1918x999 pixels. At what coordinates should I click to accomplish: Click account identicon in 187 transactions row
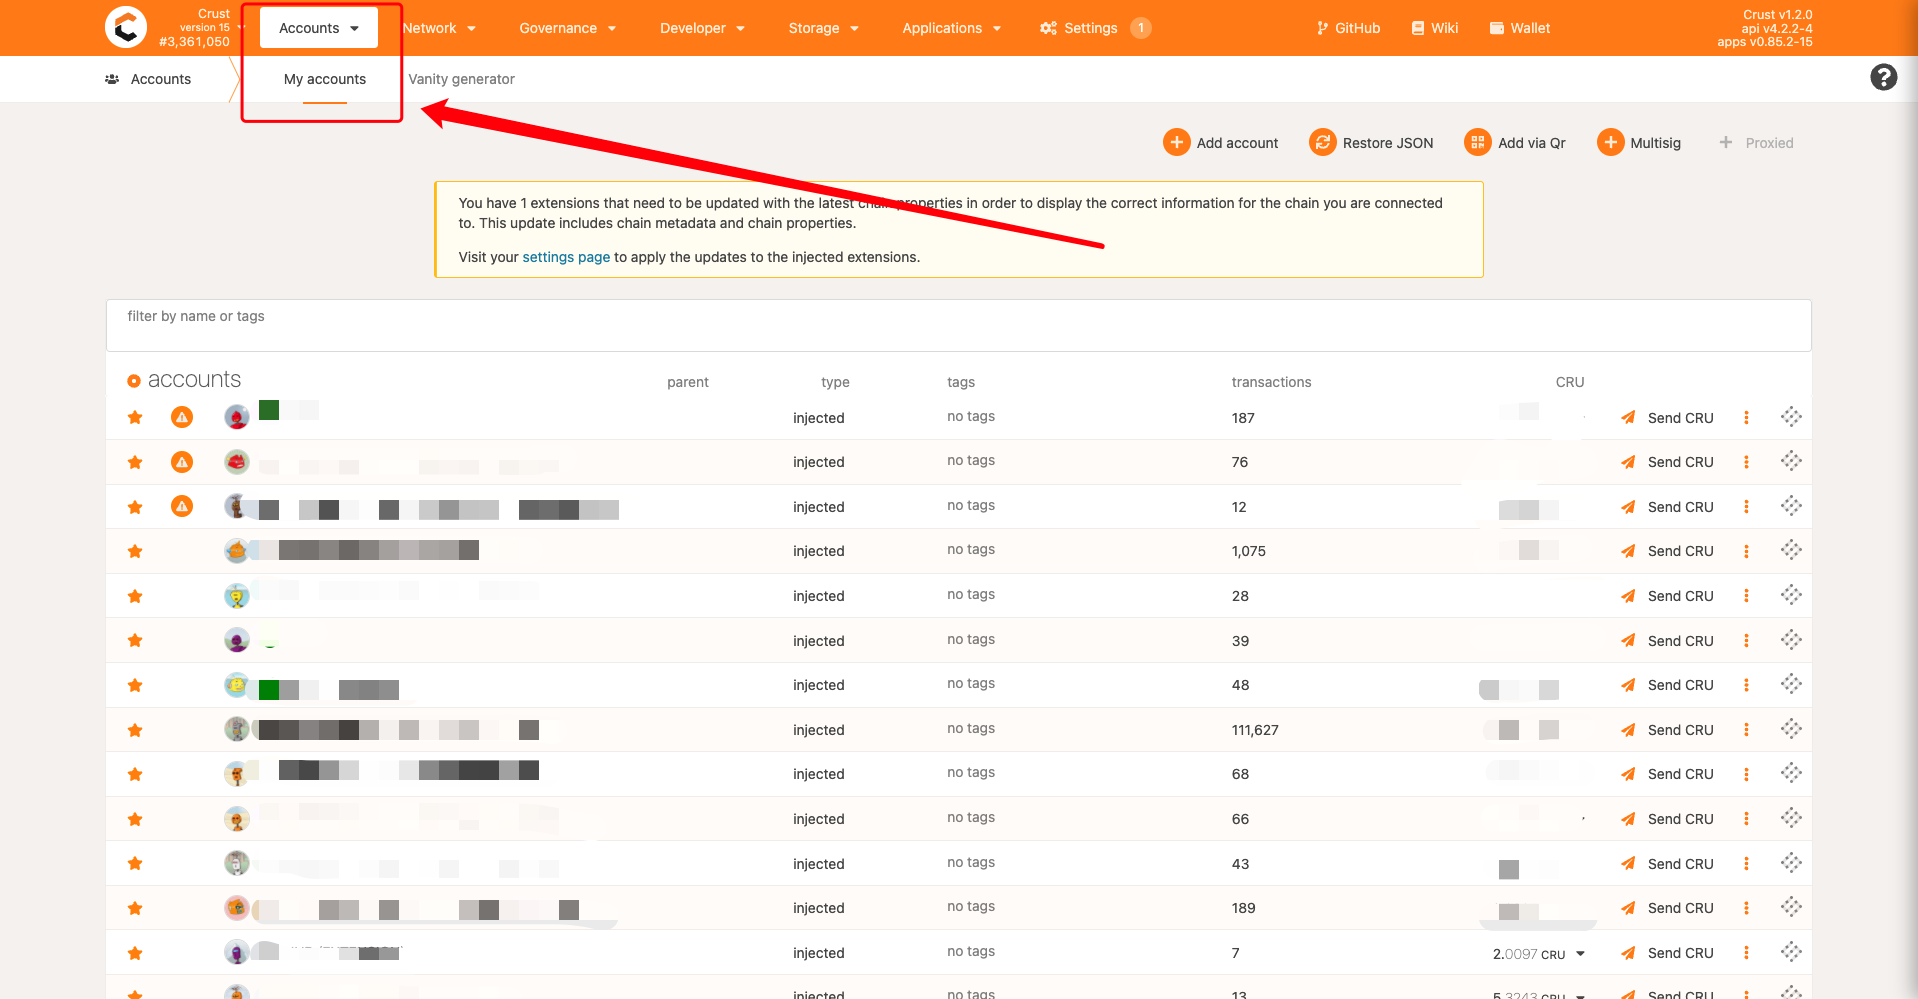click(x=237, y=417)
